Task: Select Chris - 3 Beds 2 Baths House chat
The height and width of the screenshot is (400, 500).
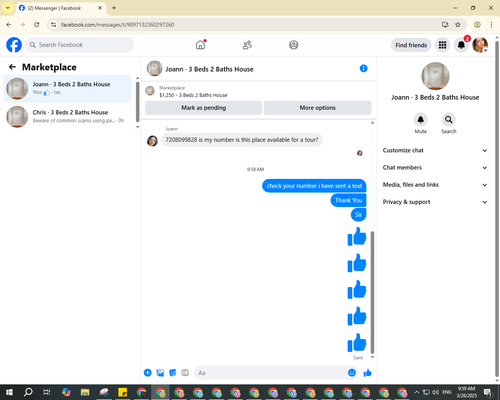Action: pyautogui.click(x=67, y=116)
